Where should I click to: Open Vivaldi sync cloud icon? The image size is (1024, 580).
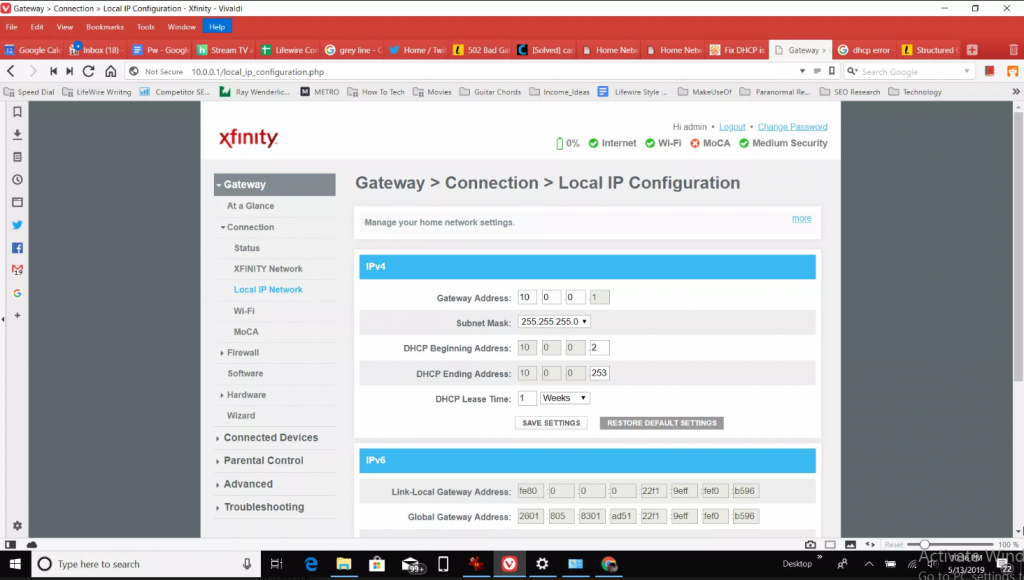[31, 544]
